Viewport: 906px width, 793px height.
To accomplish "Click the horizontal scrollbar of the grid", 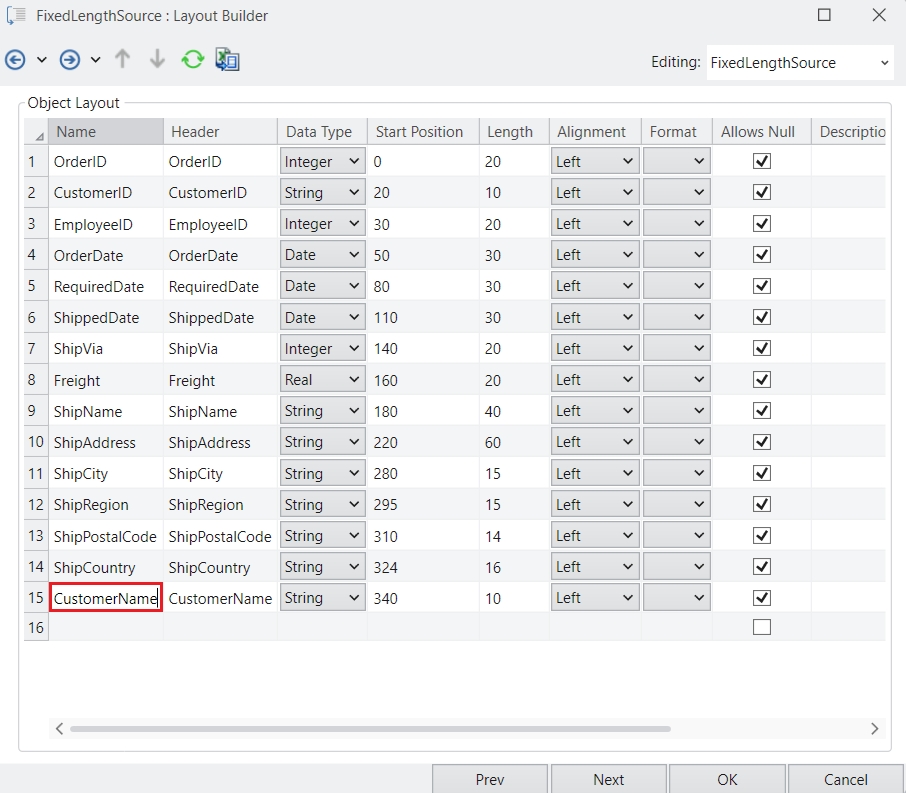I will (x=370, y=729).
